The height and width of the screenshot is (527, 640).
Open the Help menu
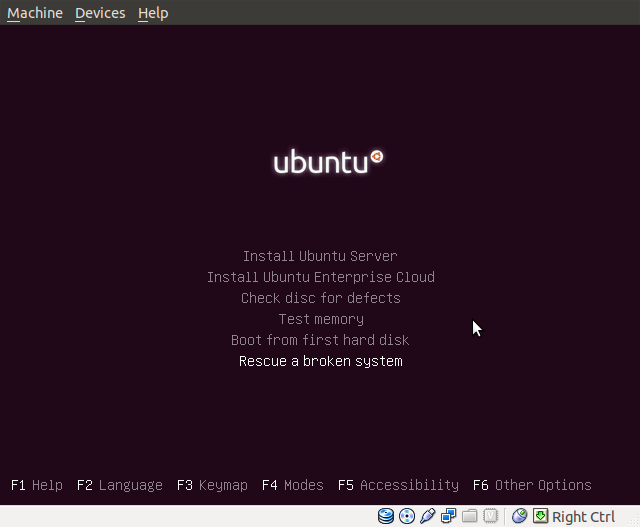153,13
